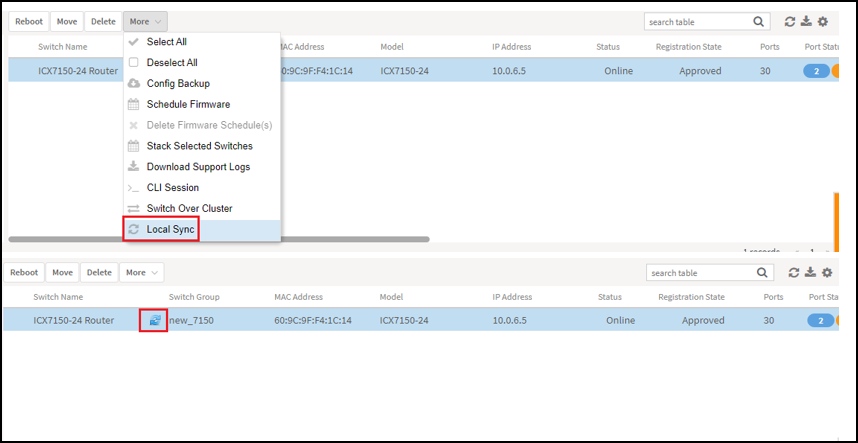858x443 pixels.
Task: Open lower table settings gear
Action: (x=827, y=272)
